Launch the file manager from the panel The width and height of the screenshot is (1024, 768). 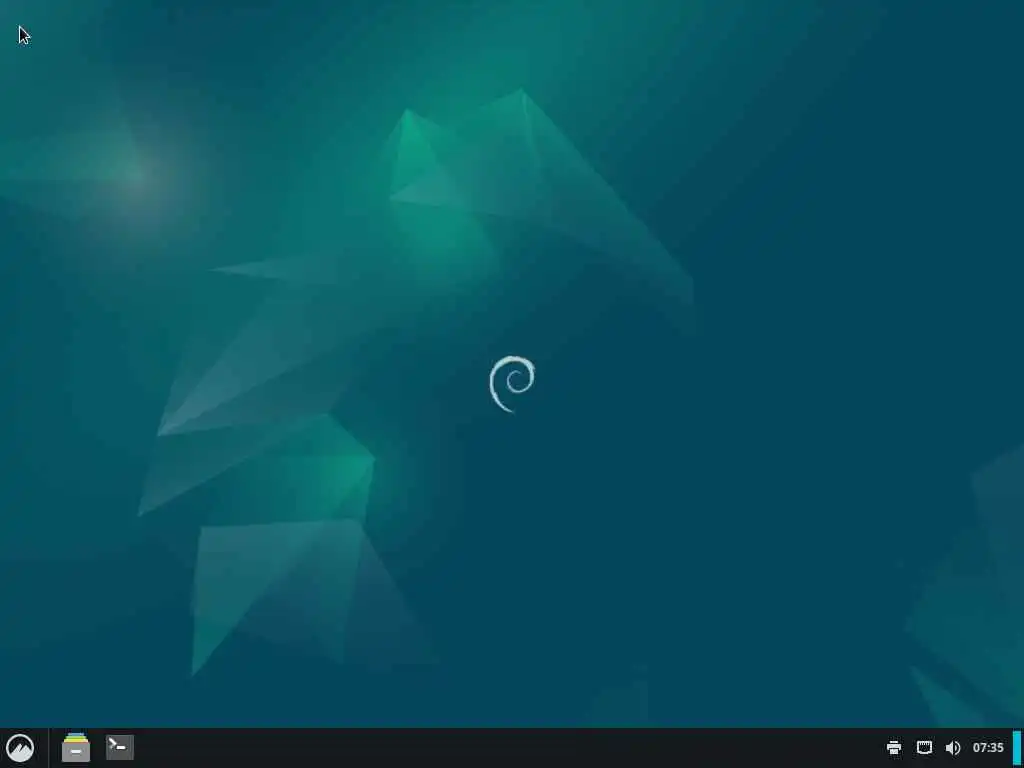point(76,748)
